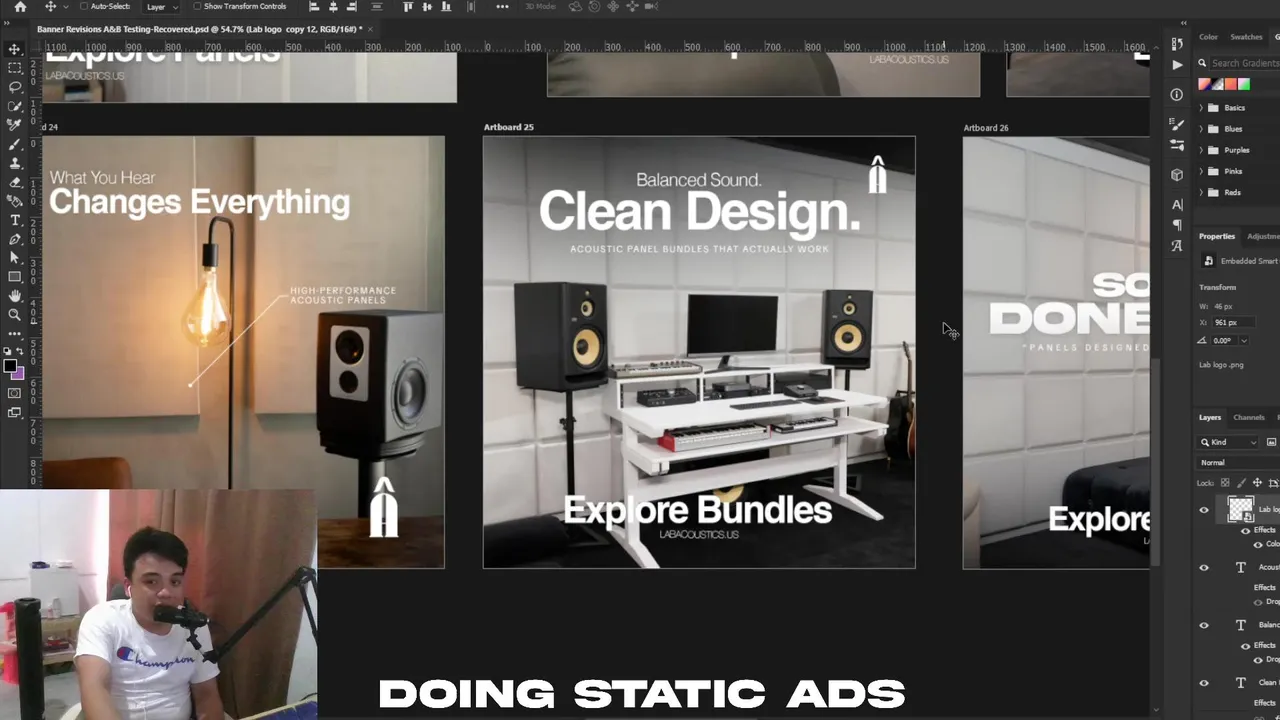Viewport: 1280px width, 720px height.
Task: Click the Align top edges icon
Action: (408, 7)
